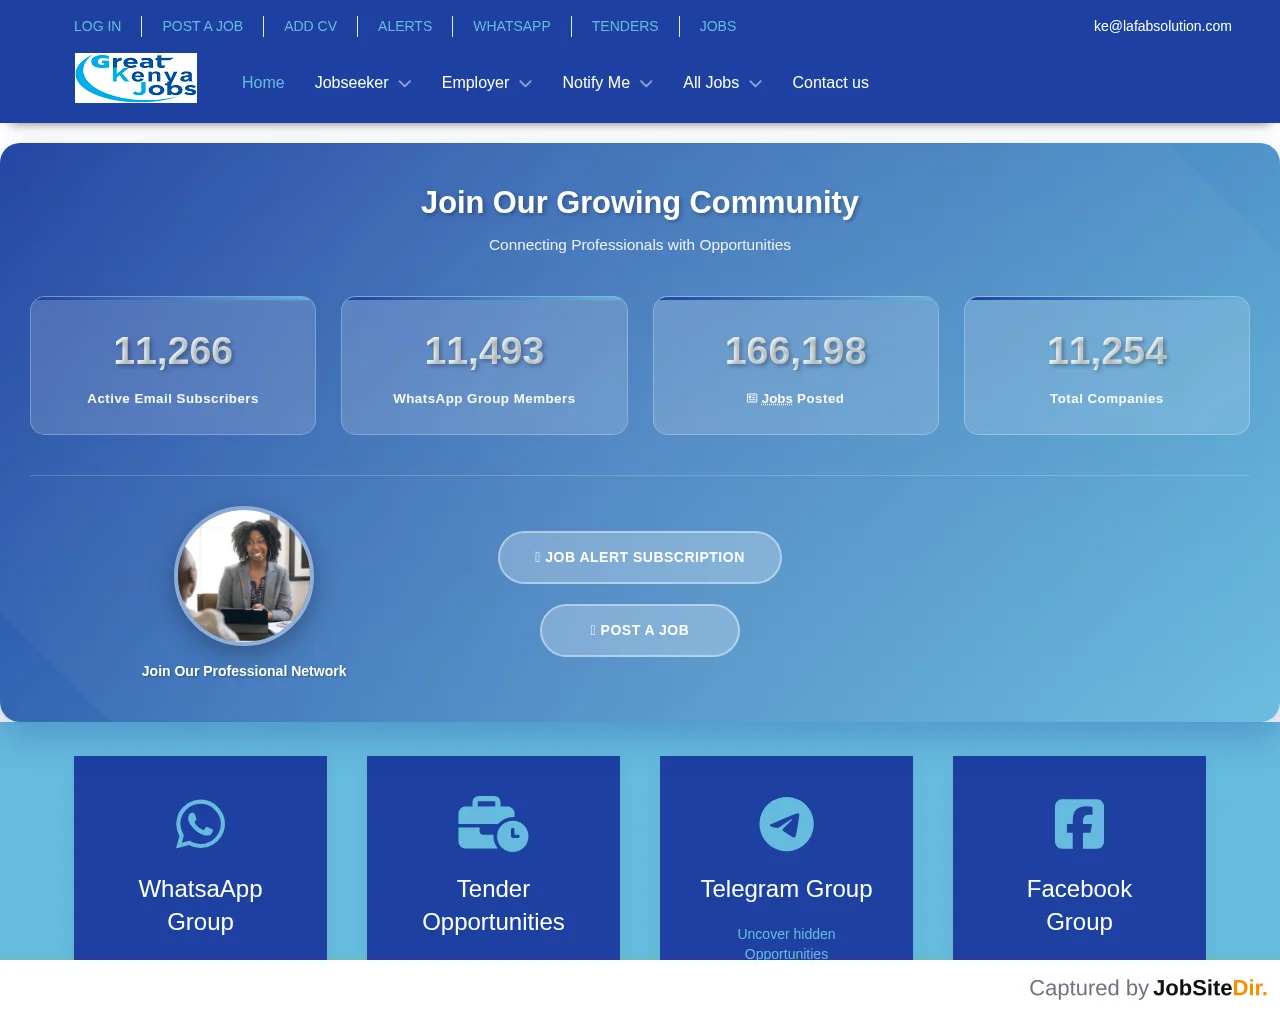Go to Home in the main navigation
Image resolution: width=1280 pixels, height=1018 pixels.
tap(263, 83)
